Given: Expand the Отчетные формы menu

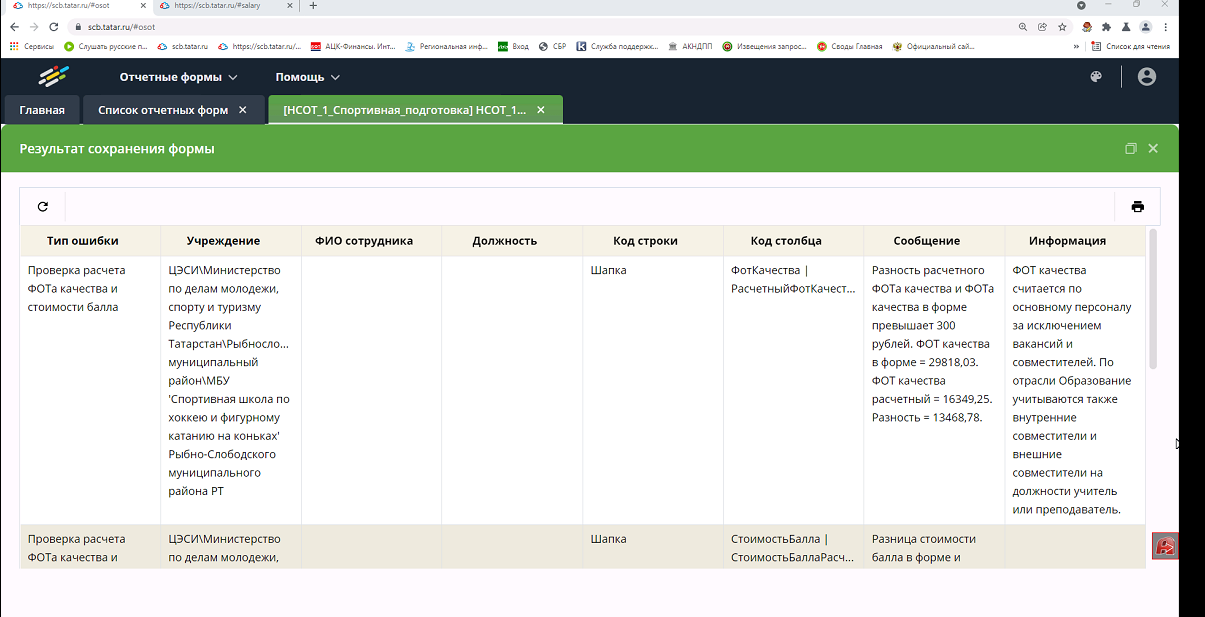Looking at the screenshot, I should [179, 77].
